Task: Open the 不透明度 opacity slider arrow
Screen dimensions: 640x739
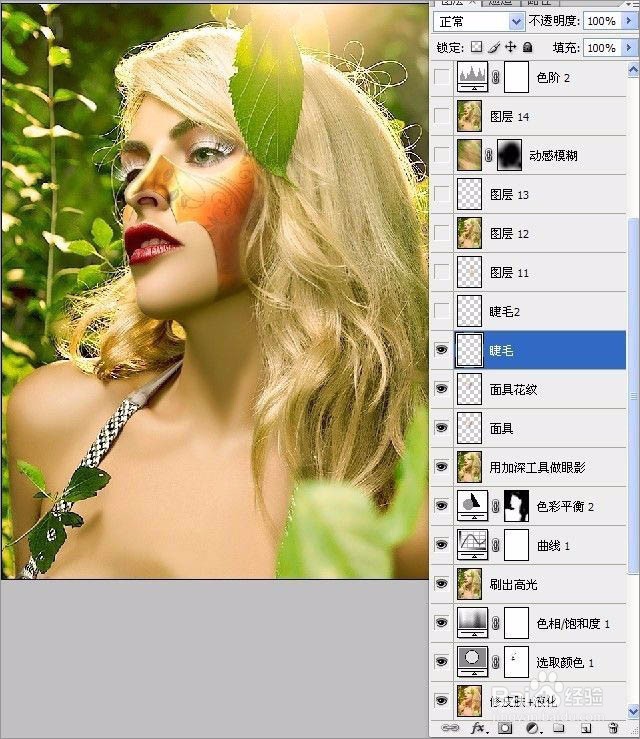Action: click(628, 21)
